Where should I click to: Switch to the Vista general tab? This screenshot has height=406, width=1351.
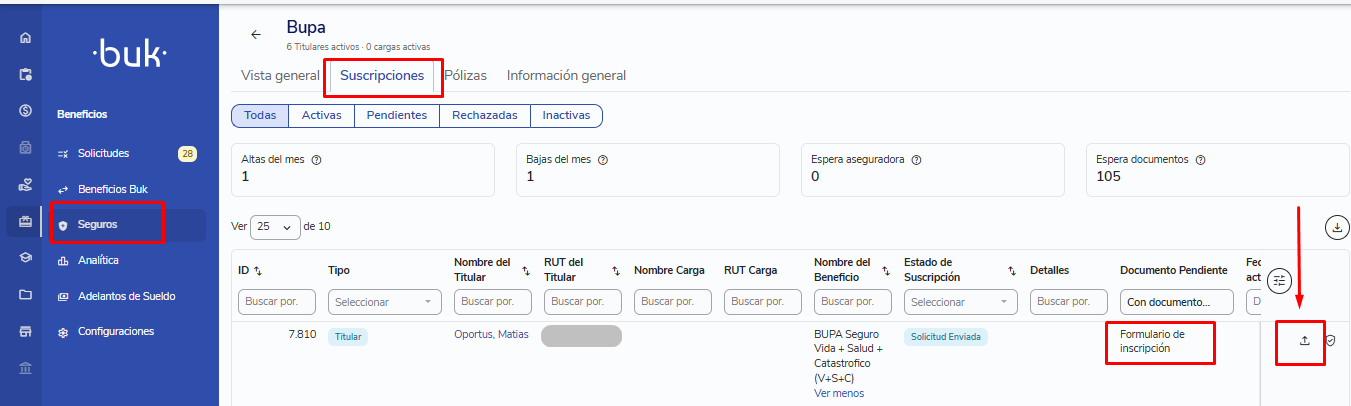point(280,75)
